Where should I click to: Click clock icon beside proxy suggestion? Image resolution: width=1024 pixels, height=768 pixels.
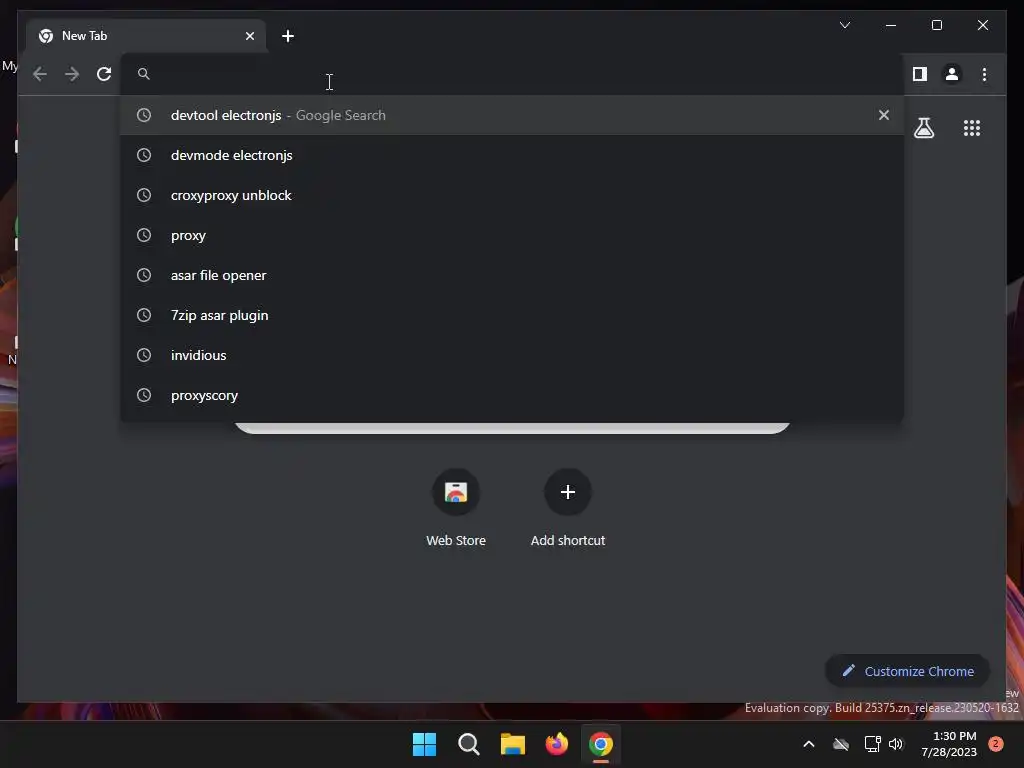[144, 235]
